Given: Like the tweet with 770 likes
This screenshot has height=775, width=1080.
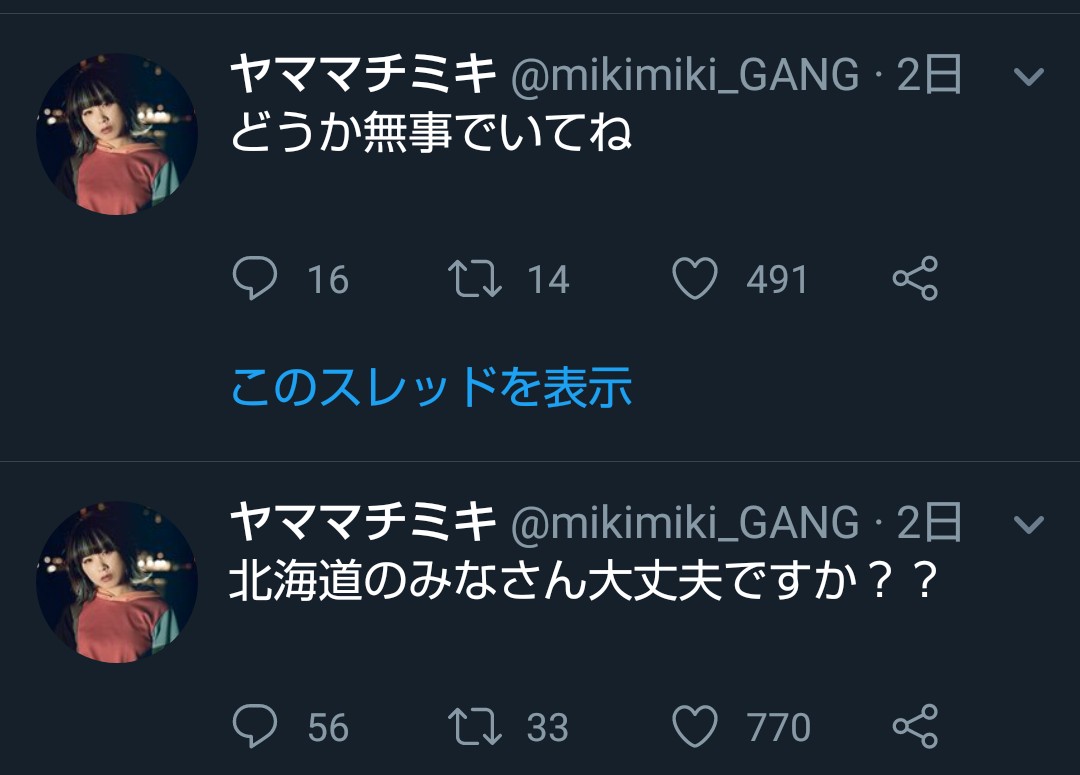Looking at the screenshot, I should tap(694, 727).
